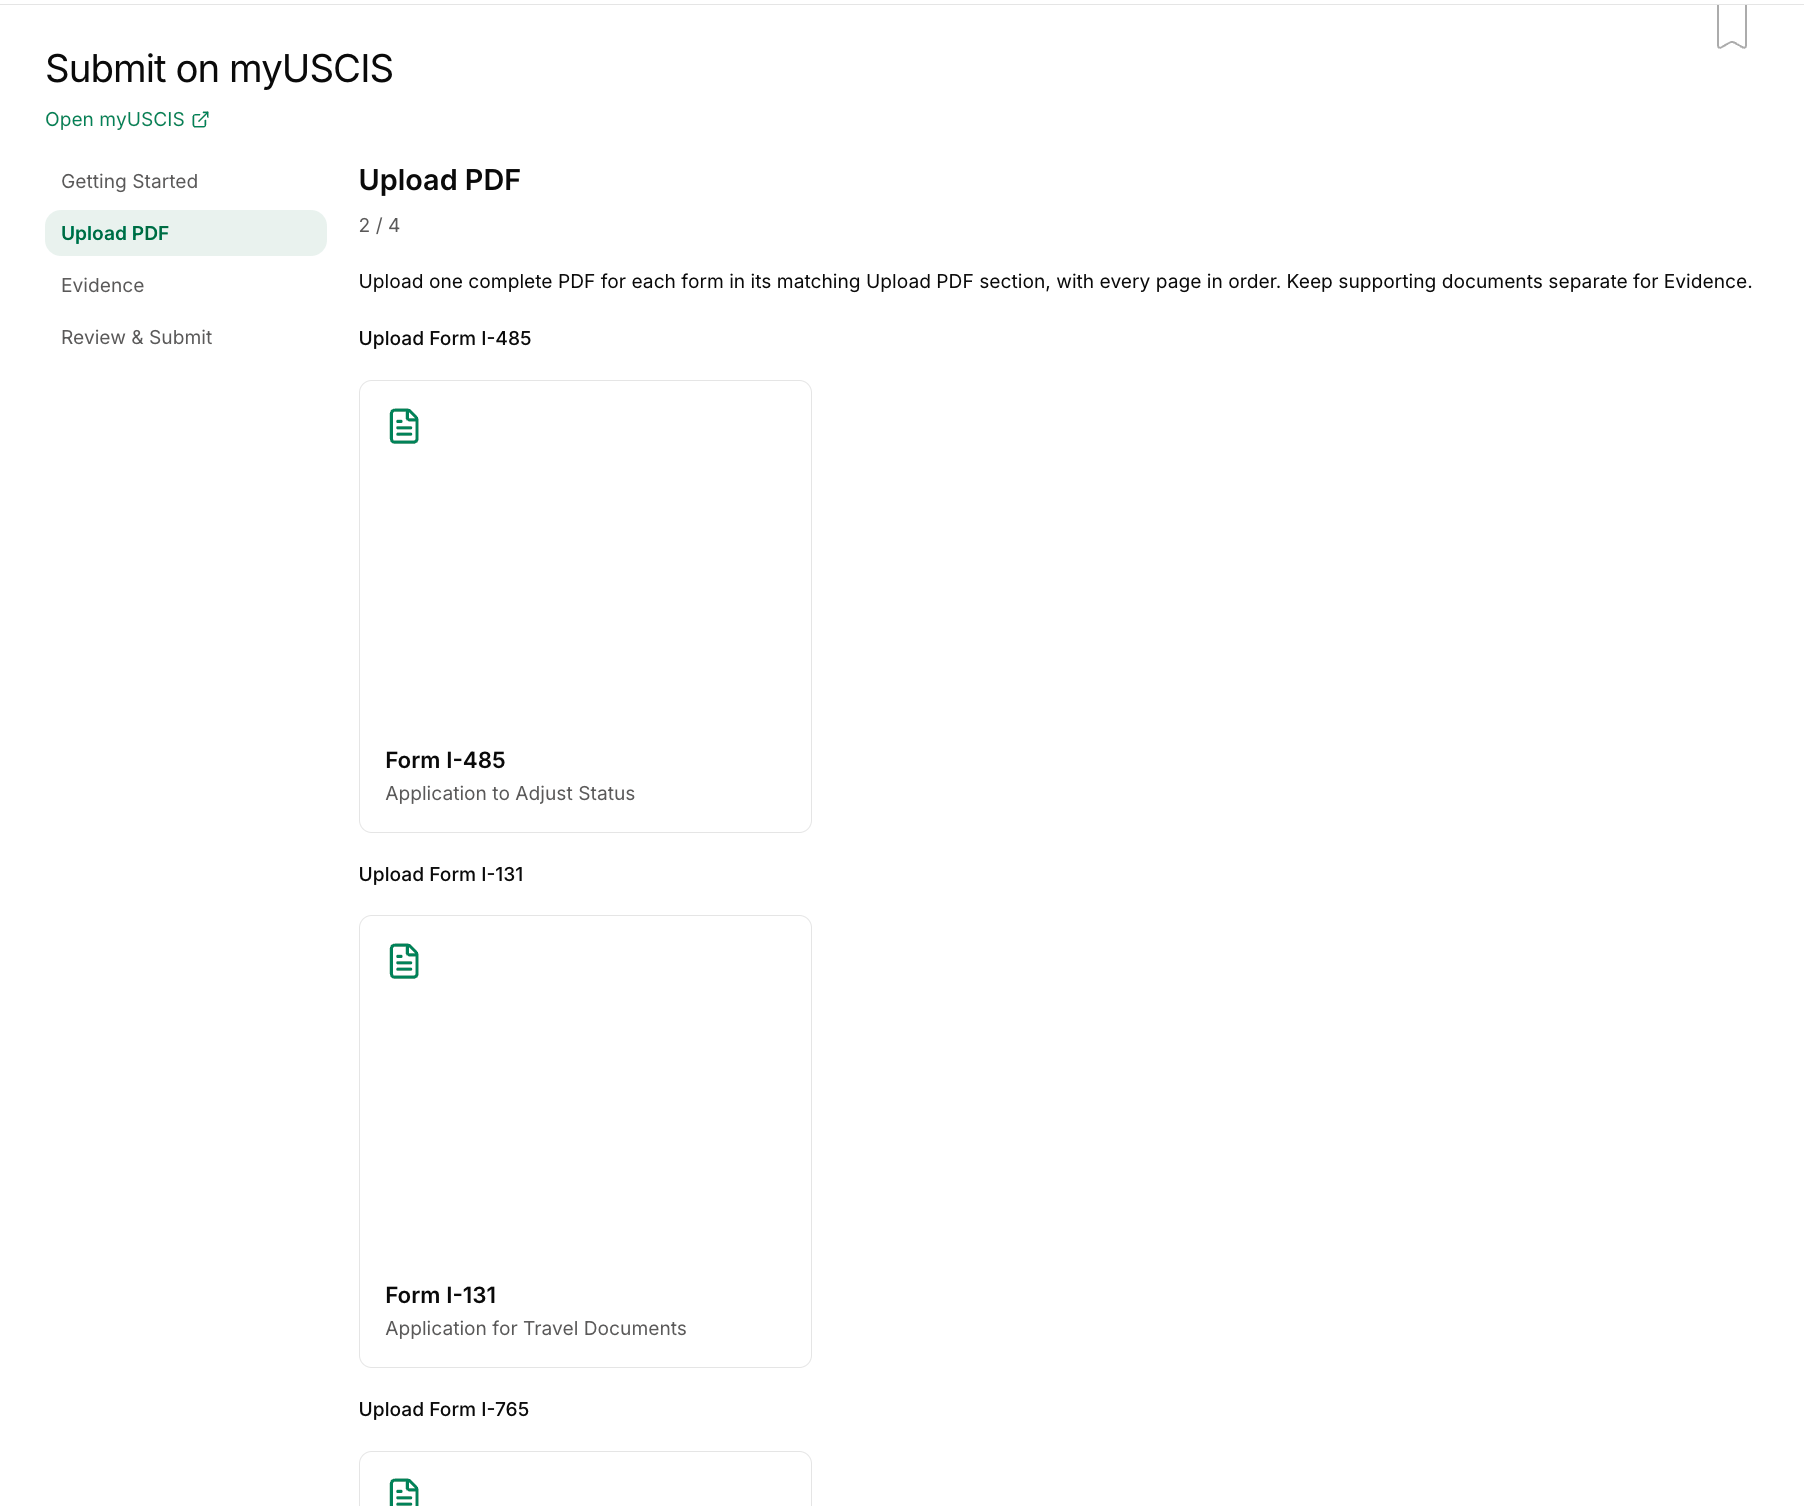Open the myUSCIS link
This screenshot has width=1804, height=1506.
127,119
